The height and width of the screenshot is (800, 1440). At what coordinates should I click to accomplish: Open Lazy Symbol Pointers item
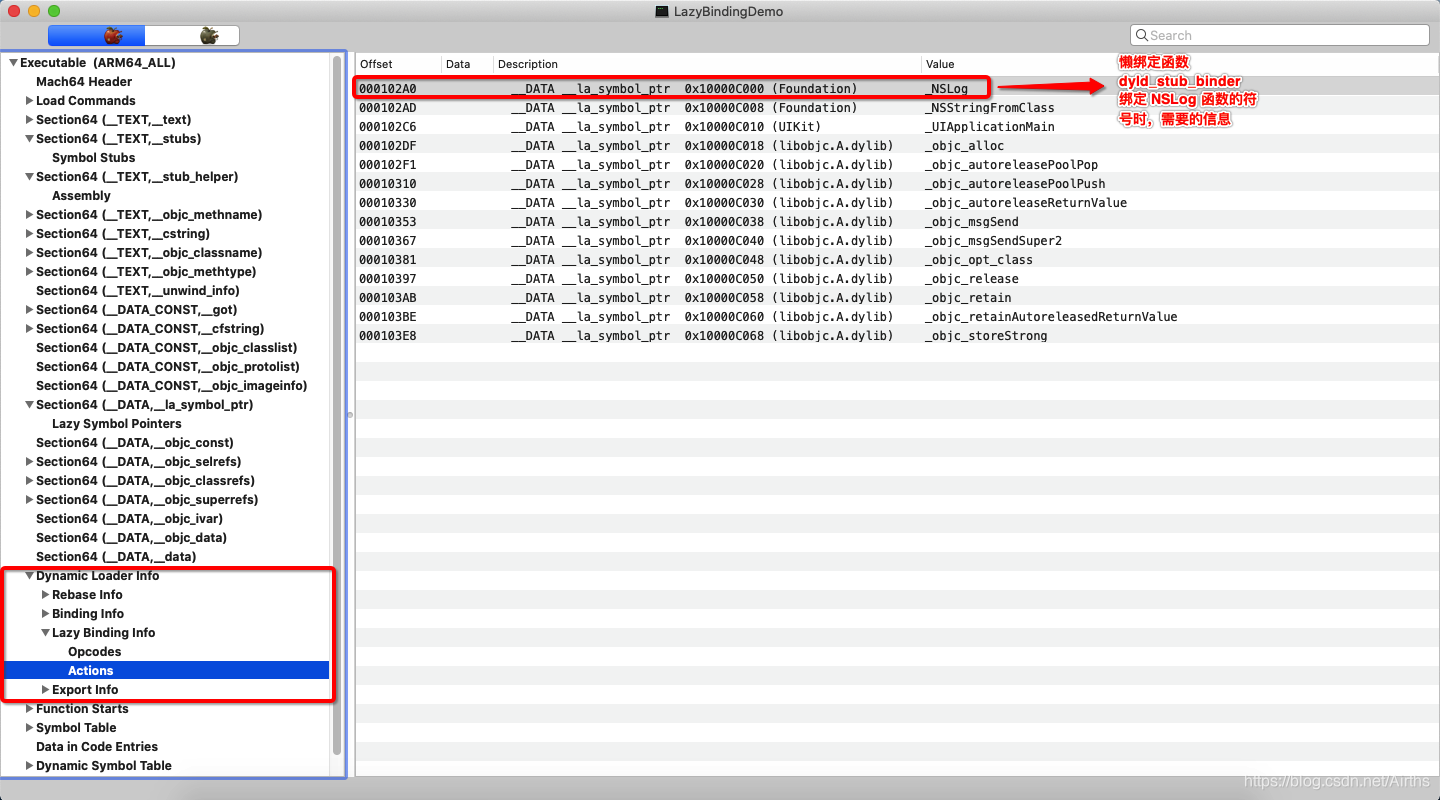(x=117, y=424)
